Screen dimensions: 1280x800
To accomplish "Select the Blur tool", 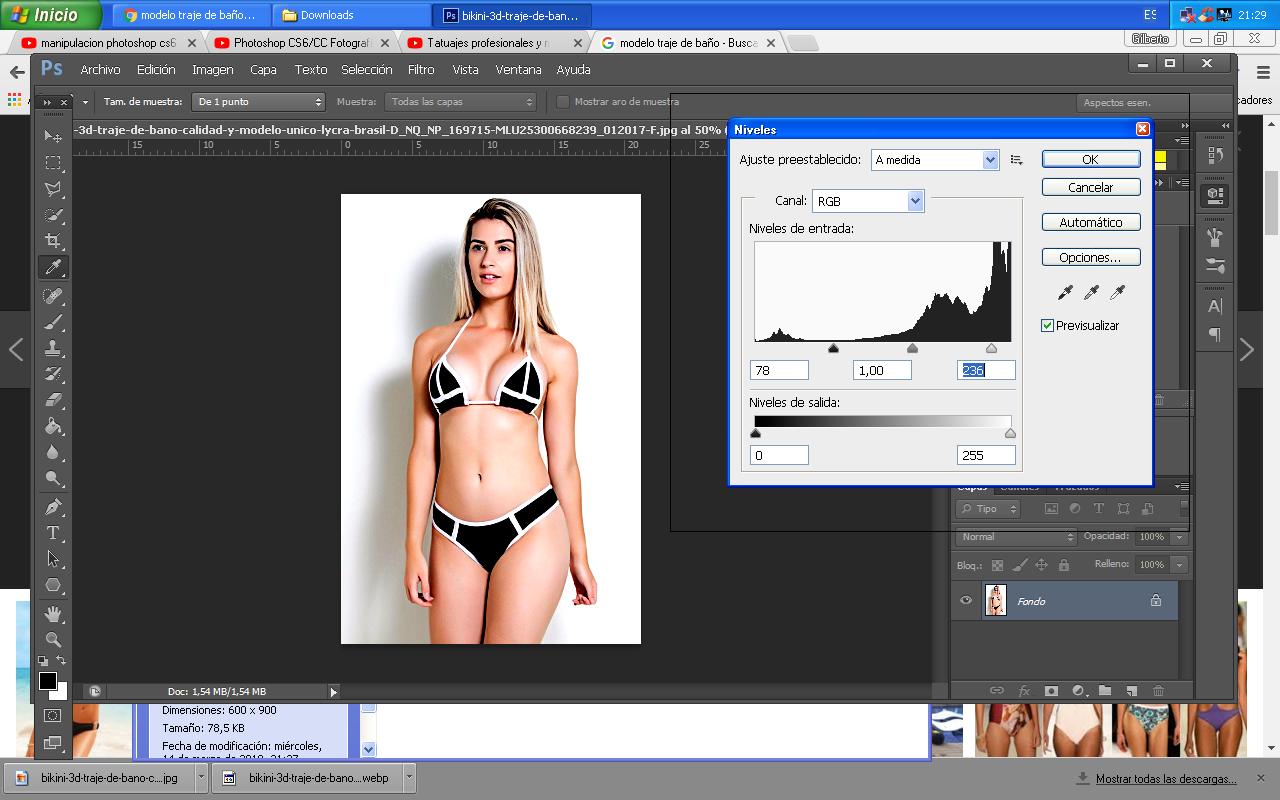I will pos(53,452).
